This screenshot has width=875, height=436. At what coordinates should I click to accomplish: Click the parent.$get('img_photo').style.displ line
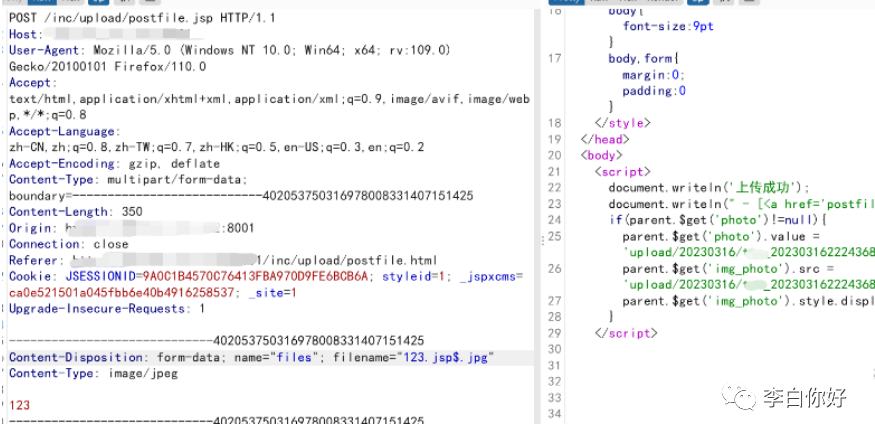[749, 301]
